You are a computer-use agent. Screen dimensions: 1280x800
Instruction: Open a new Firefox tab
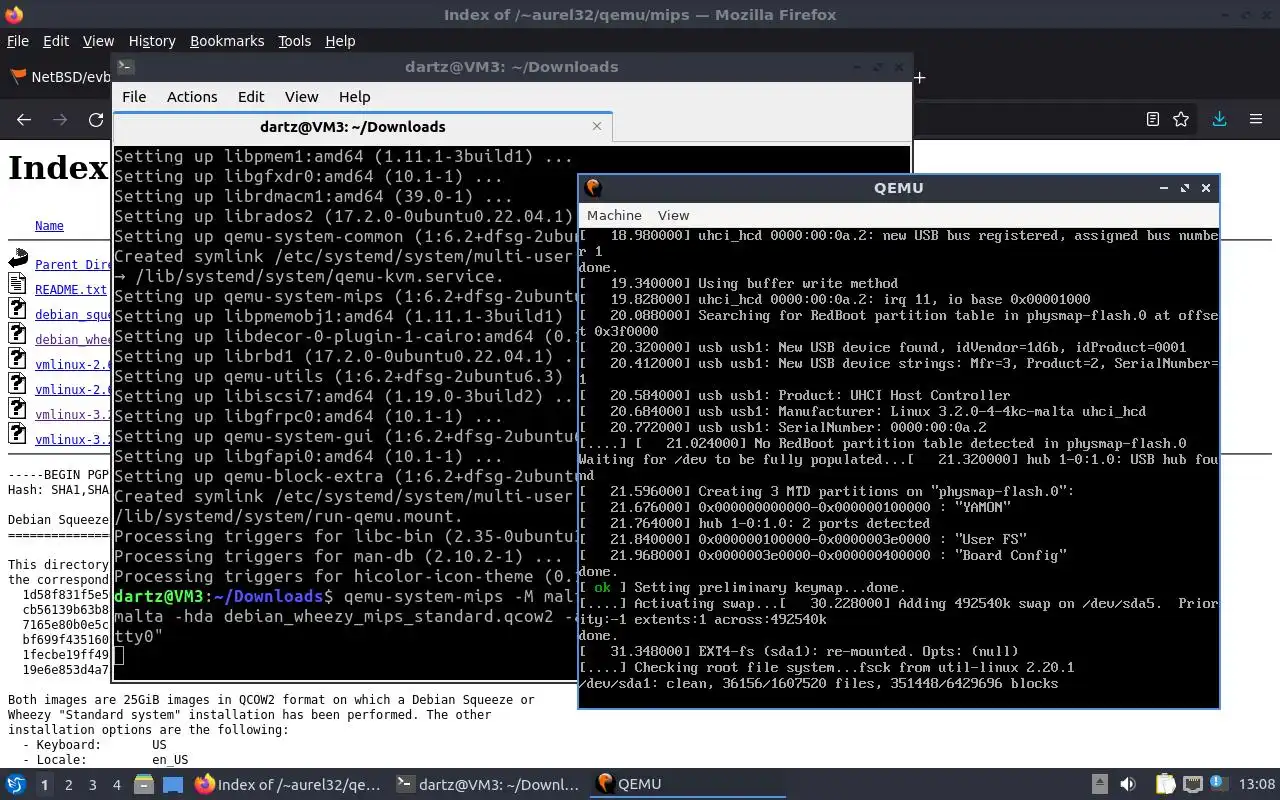coord(919,77)
